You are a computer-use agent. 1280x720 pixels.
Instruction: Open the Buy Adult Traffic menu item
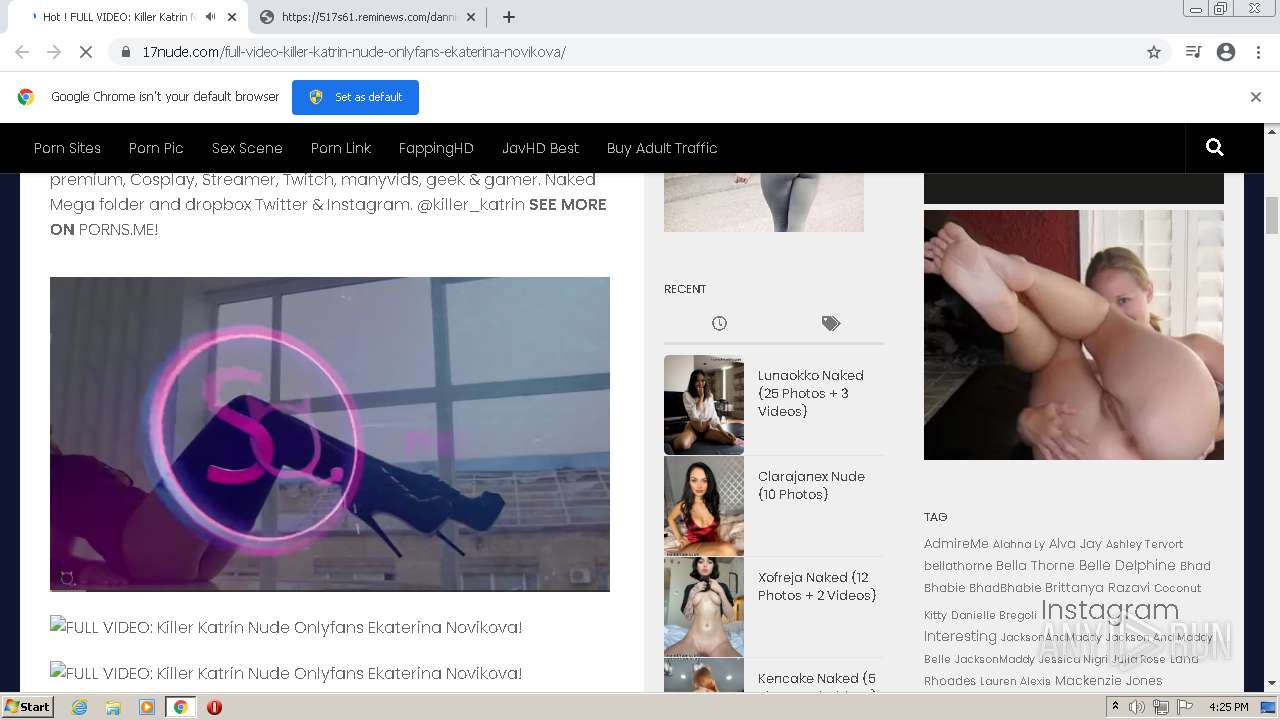[662, 148]
